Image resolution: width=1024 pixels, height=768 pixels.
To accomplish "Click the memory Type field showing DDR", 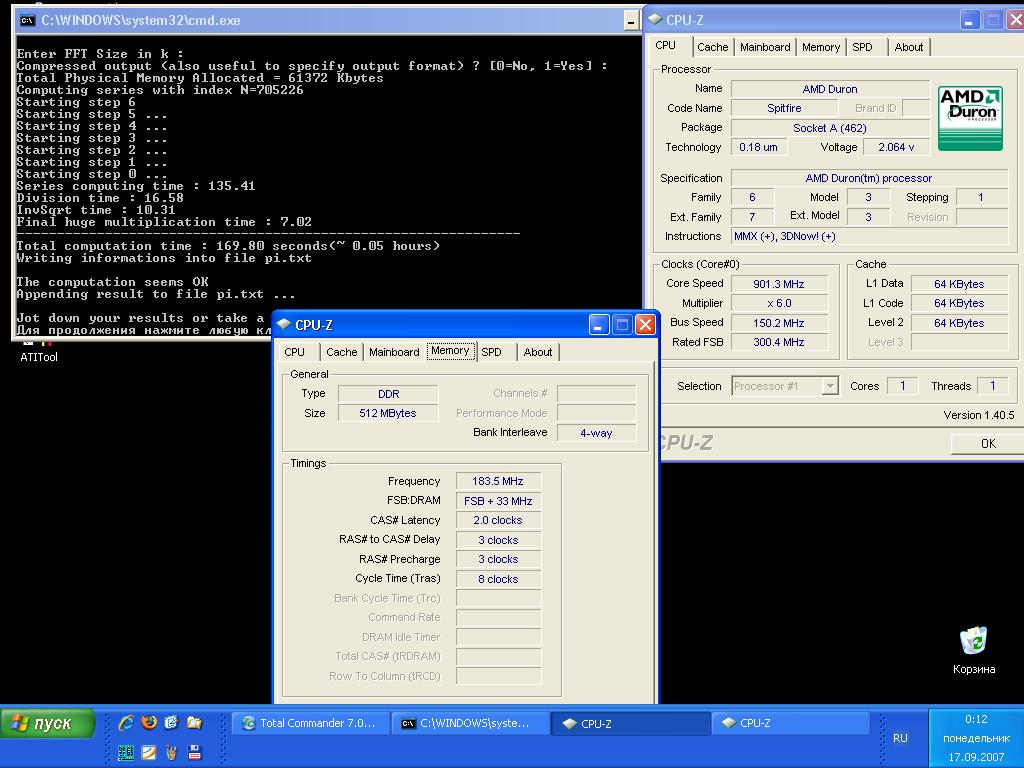I will click(x=388, y=394).
